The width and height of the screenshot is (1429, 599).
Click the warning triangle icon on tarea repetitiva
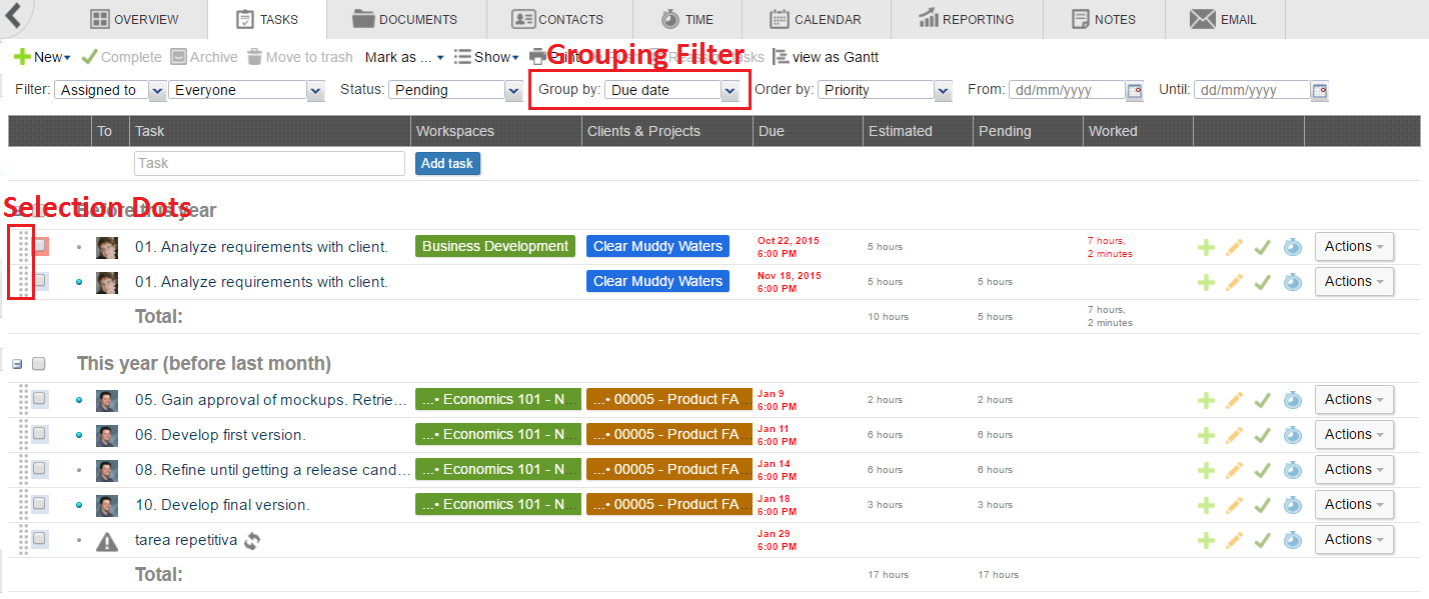[107, 541]
